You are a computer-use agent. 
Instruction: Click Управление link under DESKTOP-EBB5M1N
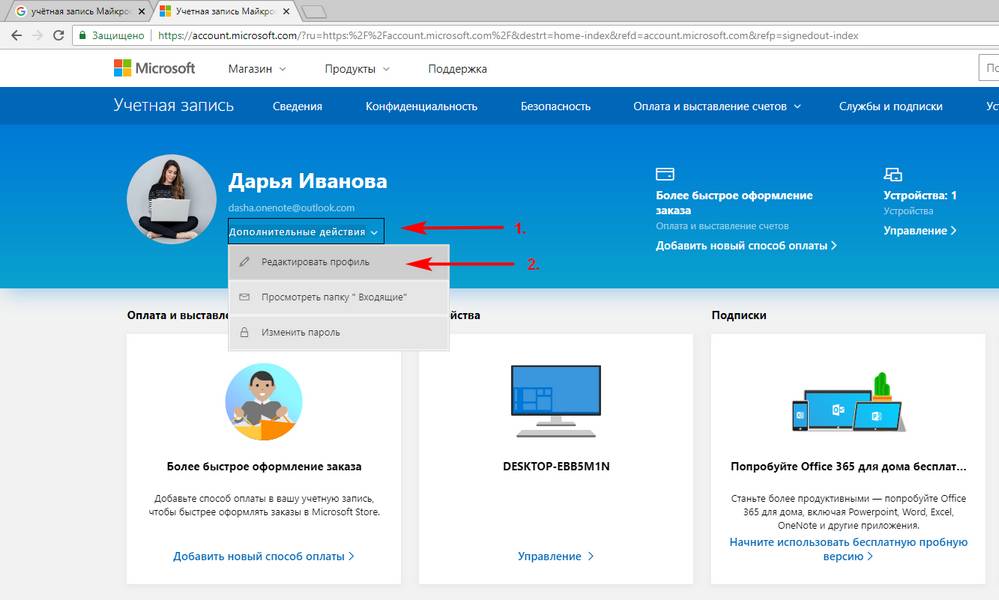click(x=556, y=556)
